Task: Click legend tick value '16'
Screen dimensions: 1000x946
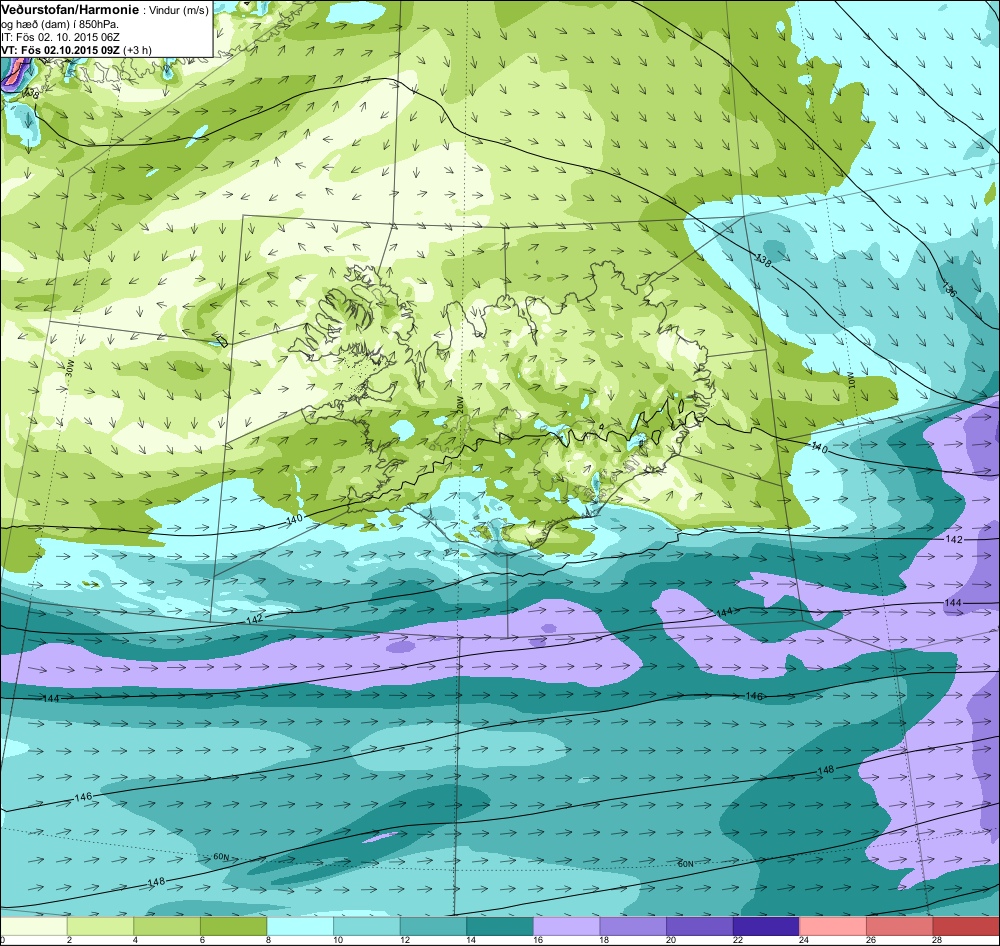Action: click(538, 940)
